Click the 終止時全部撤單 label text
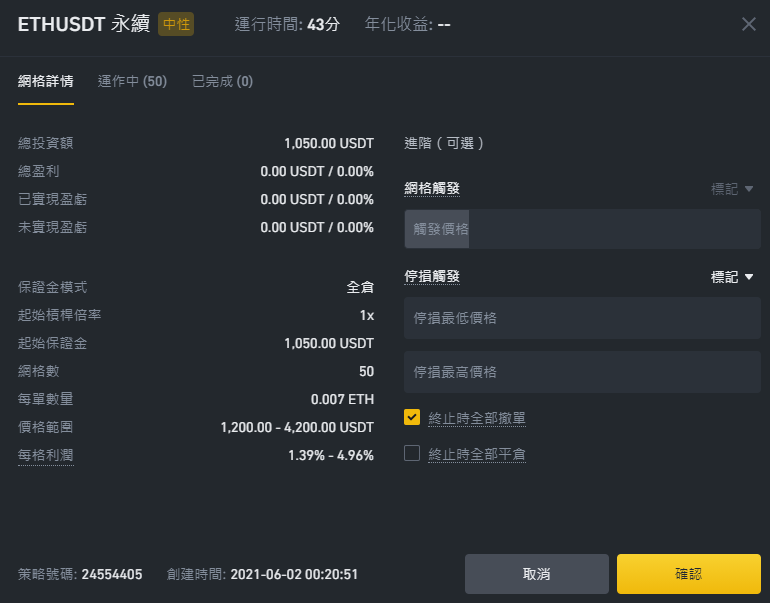 [477, 418]
